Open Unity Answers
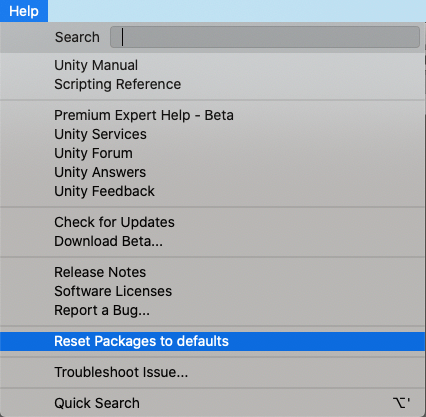The width and height of the screenshot is (426, 417). [x=213, y=172]
